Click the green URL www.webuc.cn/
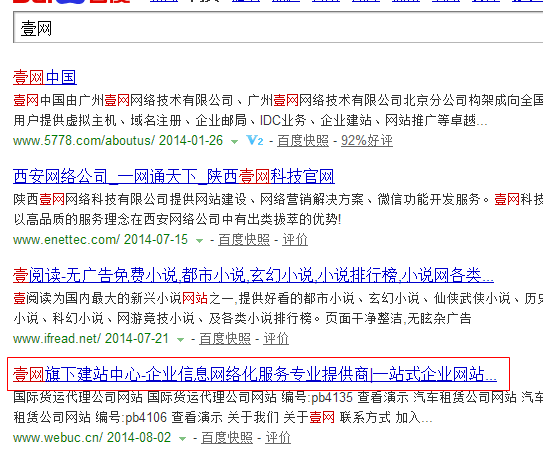 tap(58, 438)
